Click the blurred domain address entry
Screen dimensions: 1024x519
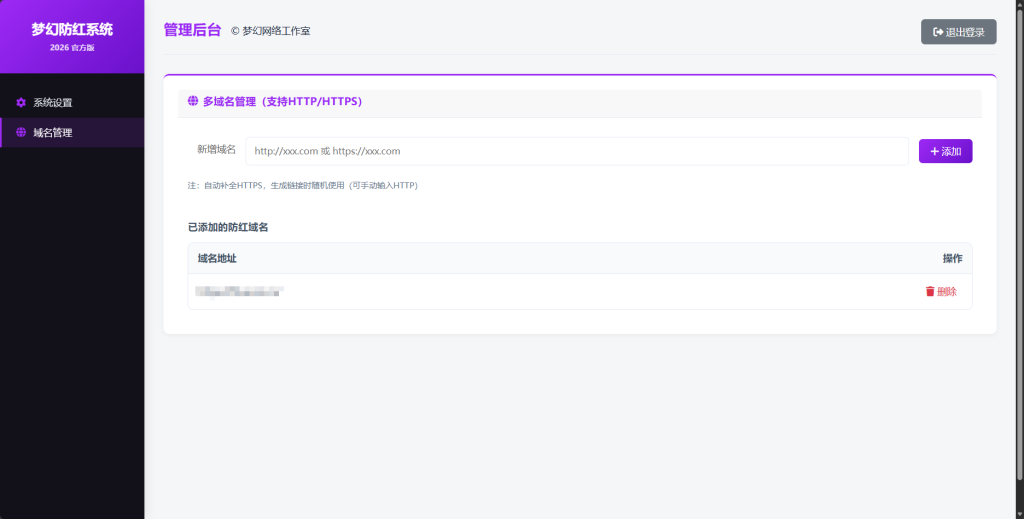pyautogui.click(x=240, y=291)
